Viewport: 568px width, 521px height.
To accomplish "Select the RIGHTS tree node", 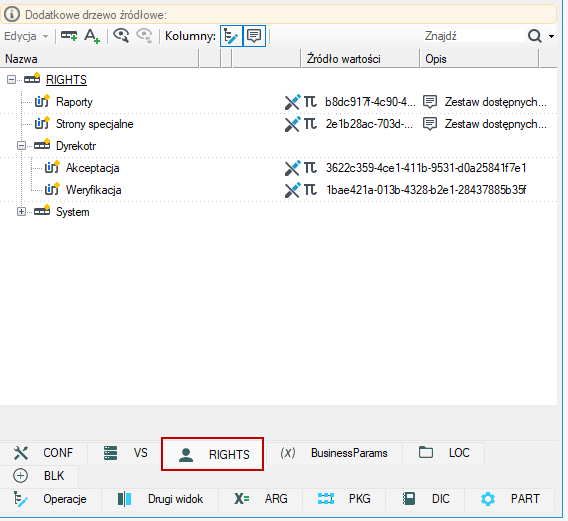I will [x=66, y=80].
